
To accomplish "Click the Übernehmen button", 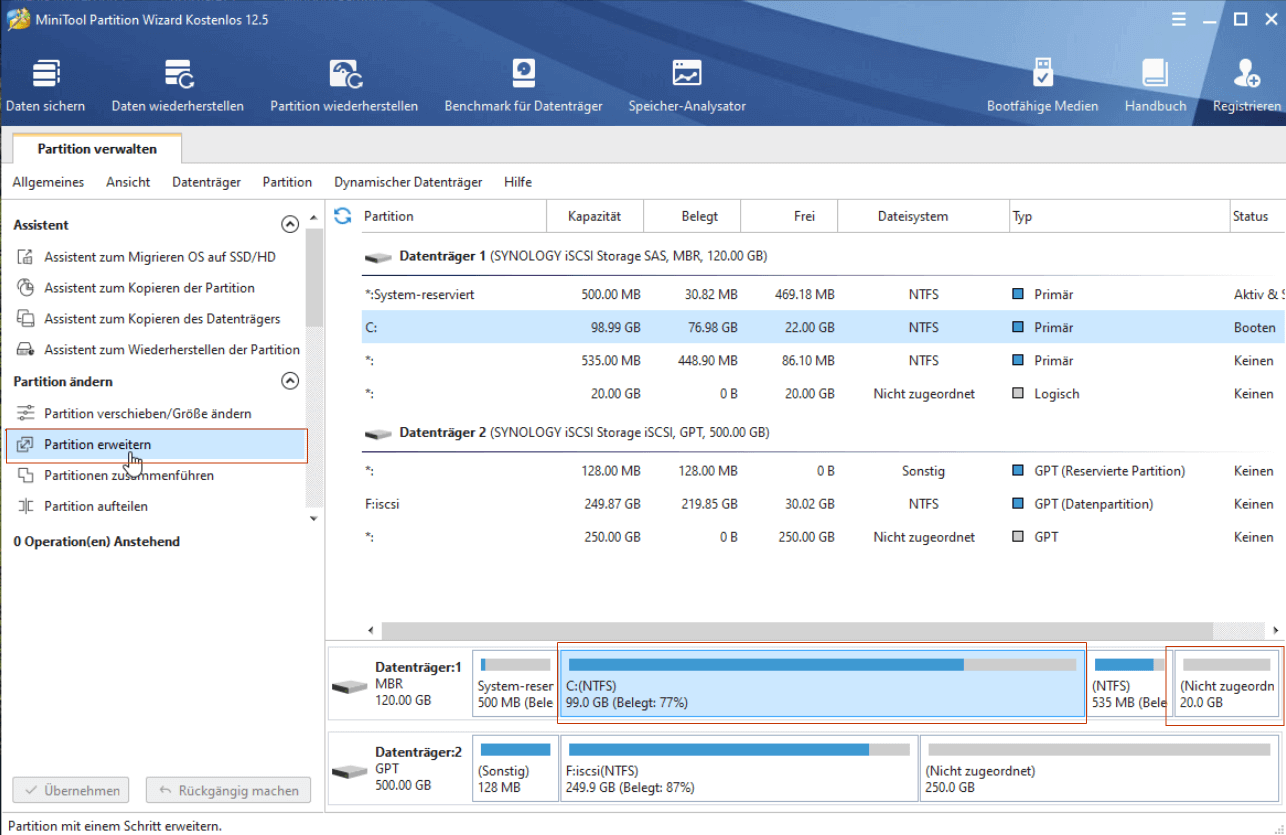I will pos(71,790).
